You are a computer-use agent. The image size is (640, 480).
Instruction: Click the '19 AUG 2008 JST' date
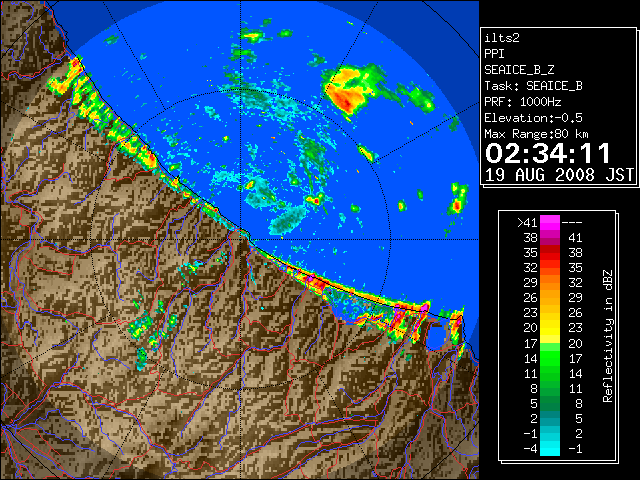[559, 175]
